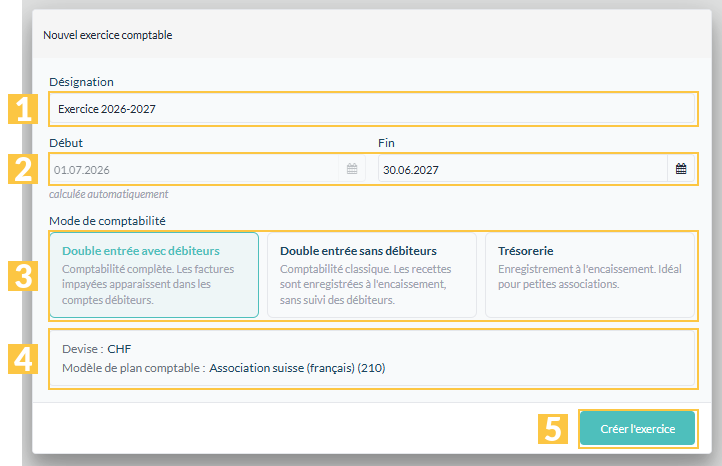Click the 'Désignation' label
The image size is (722, 466).
(82, 82)
